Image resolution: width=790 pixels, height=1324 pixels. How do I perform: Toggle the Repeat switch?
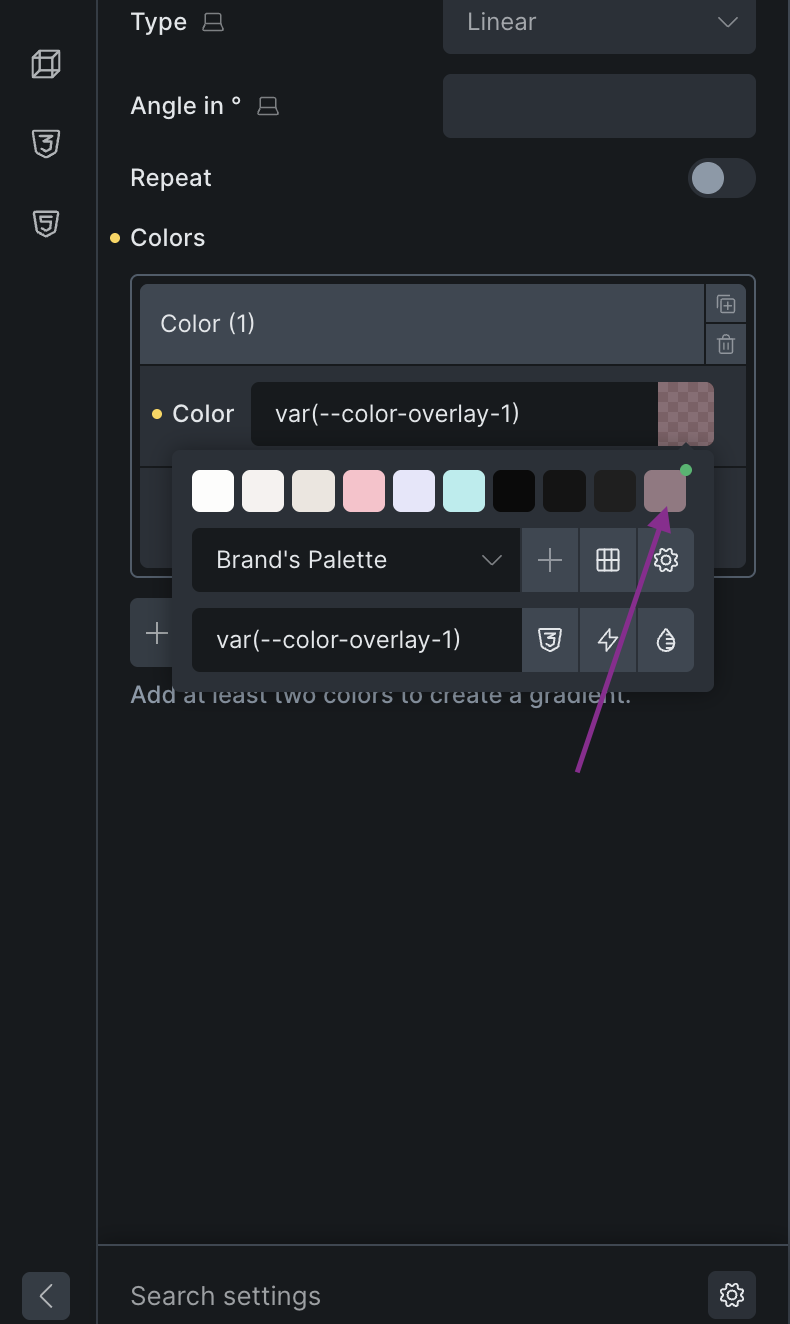(x=721, y=178)
